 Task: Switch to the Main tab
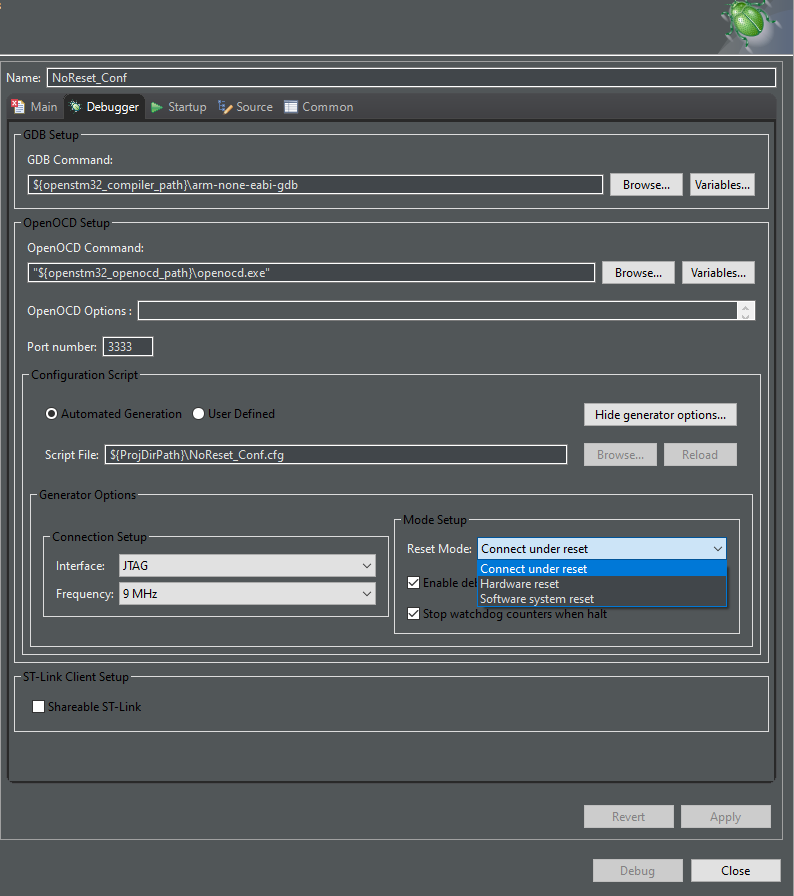pos(34,107)
